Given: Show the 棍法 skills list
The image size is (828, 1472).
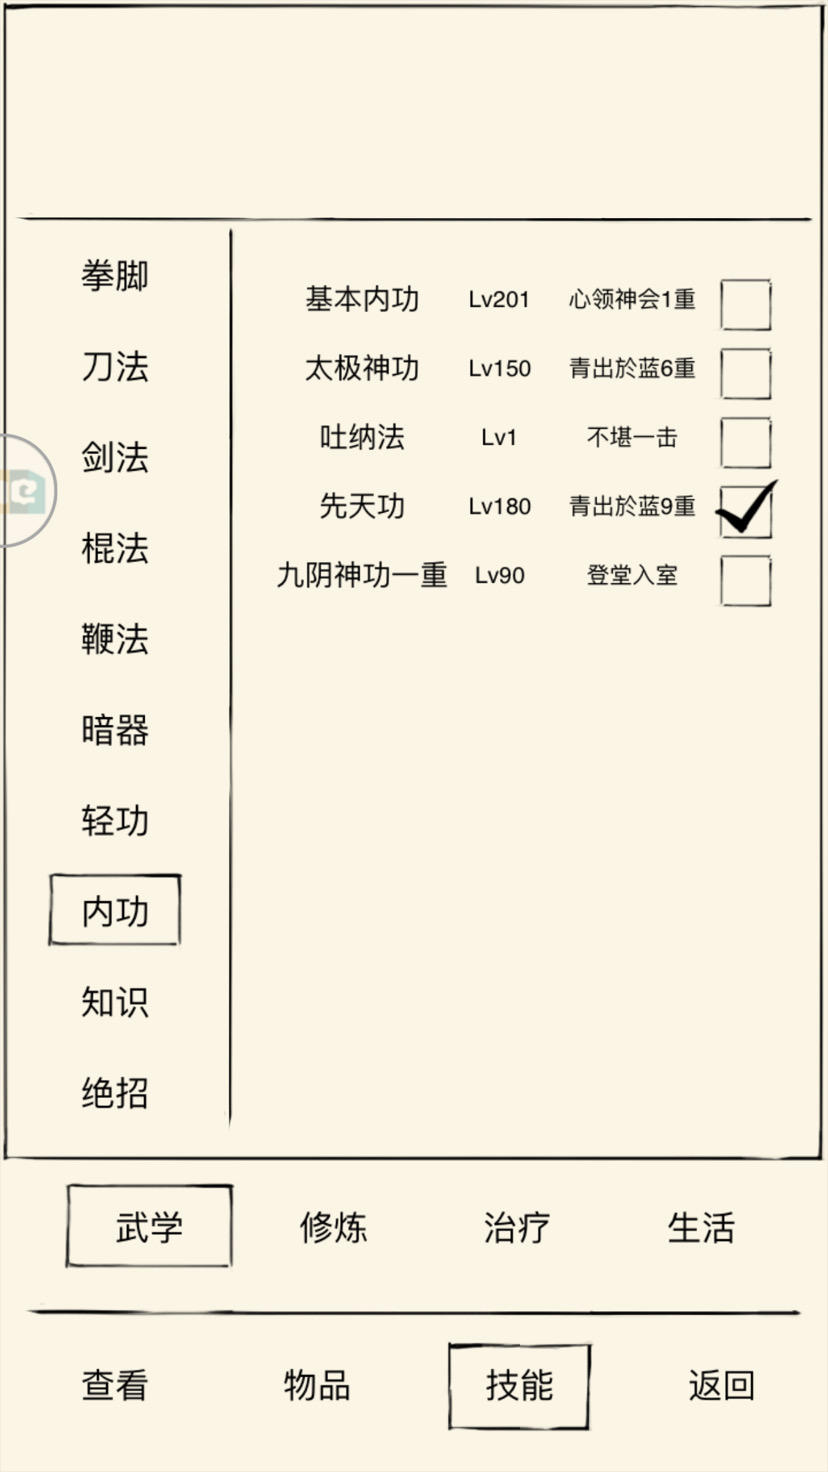Looking at the screenshot, I should click(x=115, y=549).
